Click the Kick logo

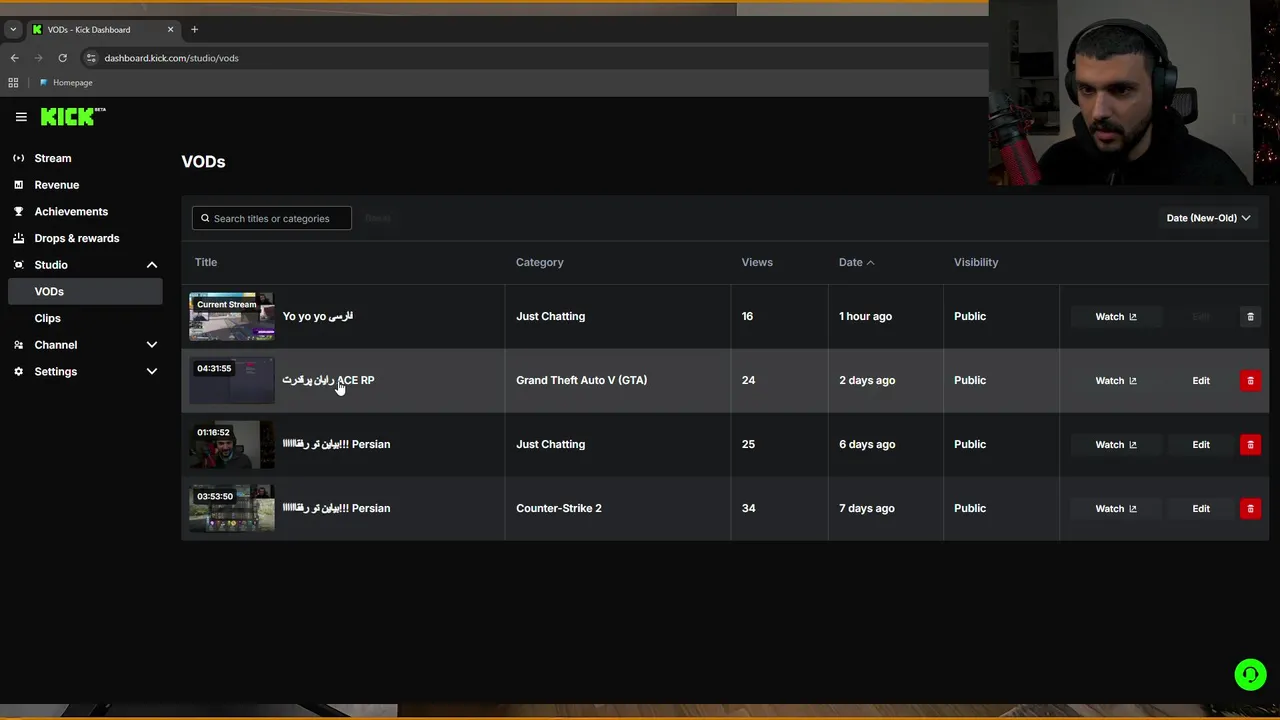(x=73, y=117)
